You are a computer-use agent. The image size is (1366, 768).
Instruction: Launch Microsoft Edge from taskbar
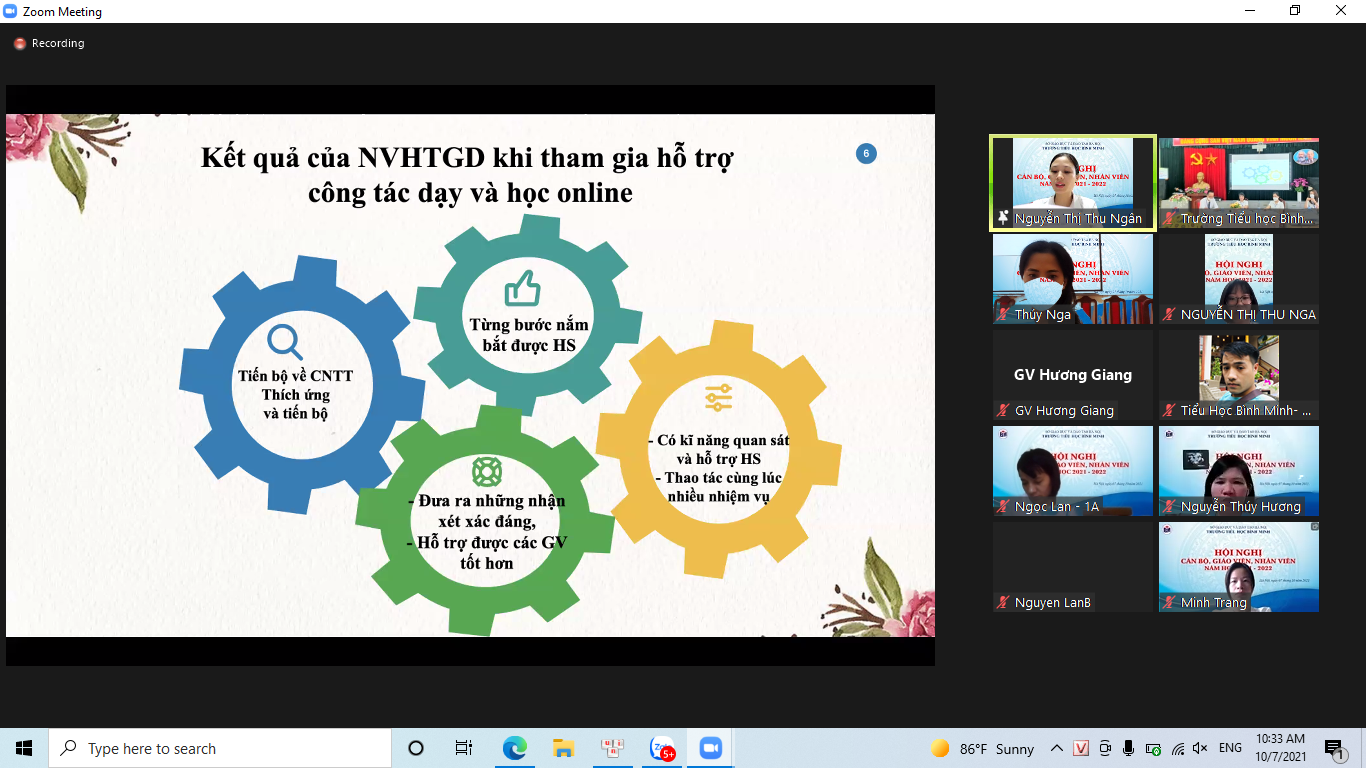[514, 748]
